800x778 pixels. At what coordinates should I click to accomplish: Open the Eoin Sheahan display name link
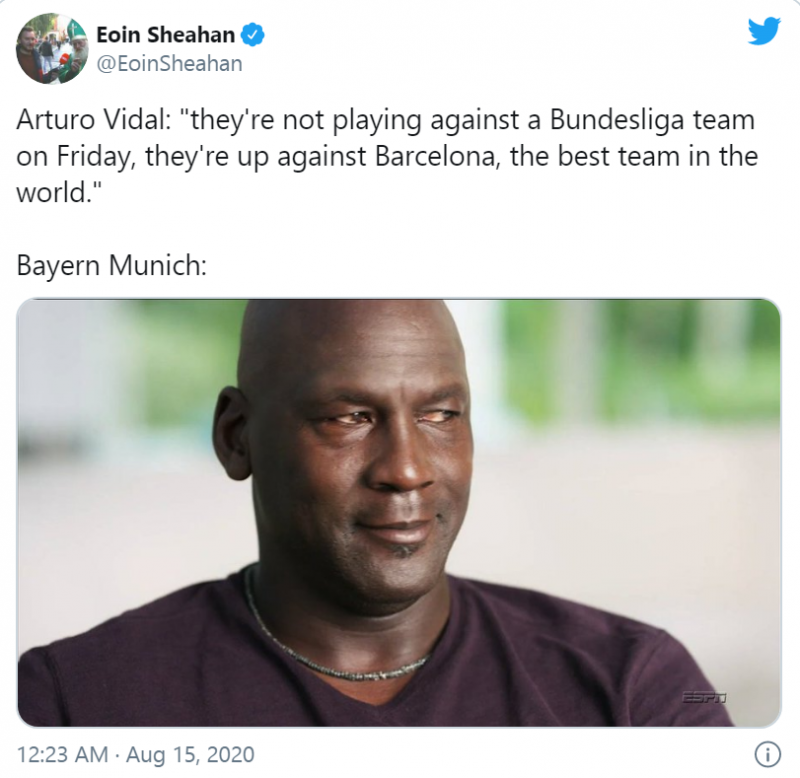click(x=165, y=35)
